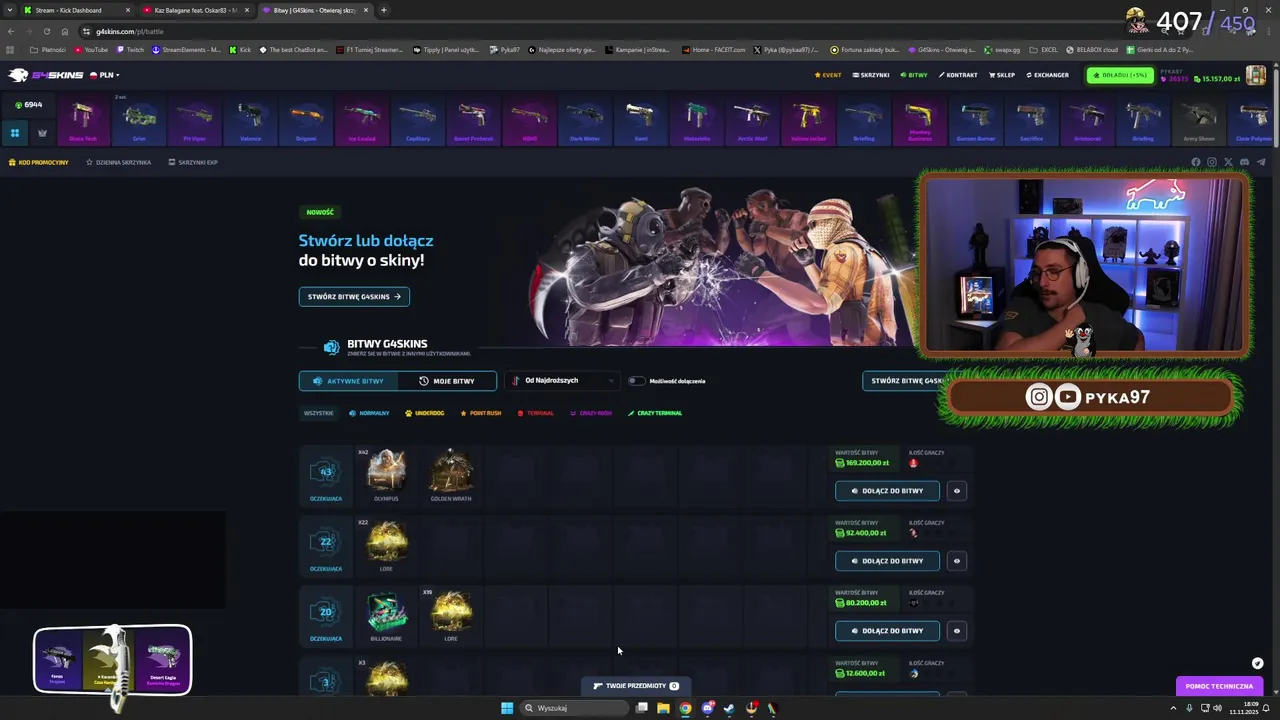Open the user profile avatar

pyautogui.click(x=1256, y=75)
